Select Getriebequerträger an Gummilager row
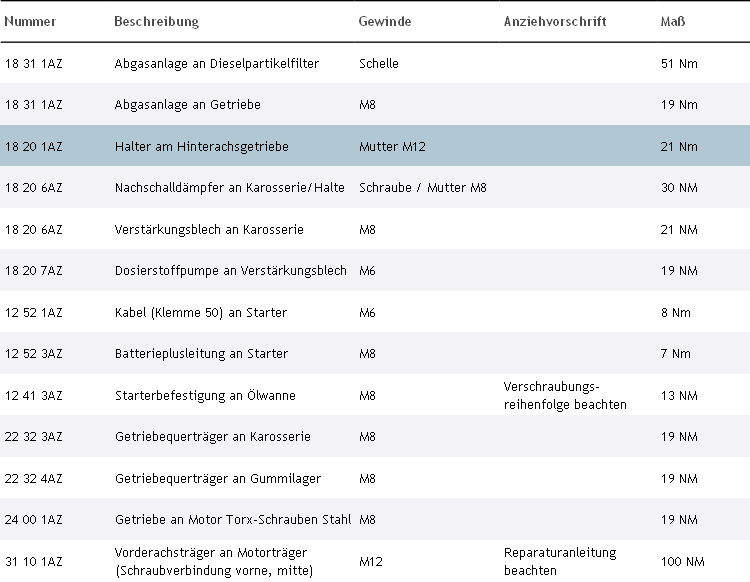The width and height of the screenshot is (750, 582). [218, 479]
